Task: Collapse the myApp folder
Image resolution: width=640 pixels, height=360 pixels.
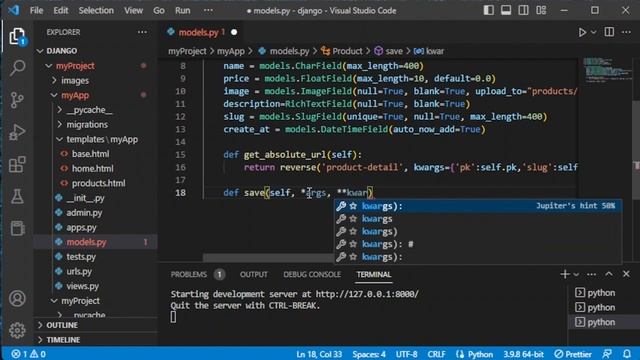Action: pyautogui.click(x=75, y=95)
